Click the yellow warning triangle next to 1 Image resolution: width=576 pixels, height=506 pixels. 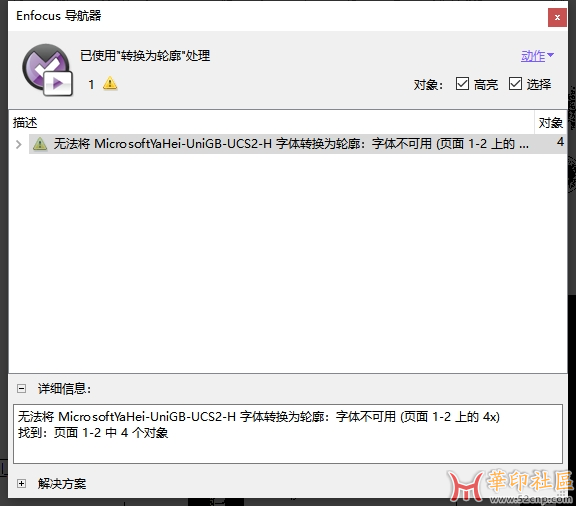coord(110,83)
